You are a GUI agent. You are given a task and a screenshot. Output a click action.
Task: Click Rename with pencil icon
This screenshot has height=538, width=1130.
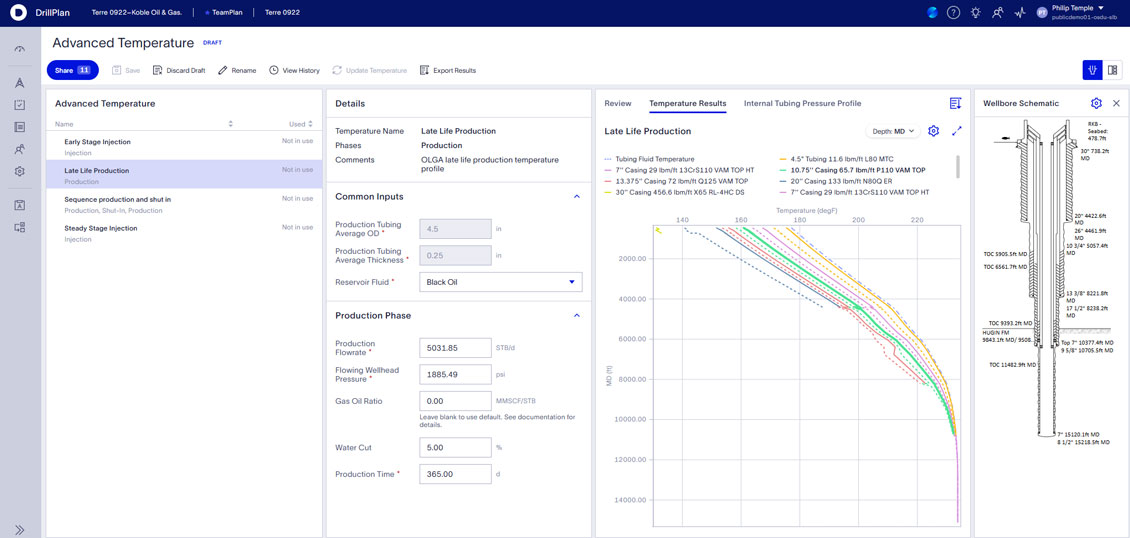(x=237, y=71)
